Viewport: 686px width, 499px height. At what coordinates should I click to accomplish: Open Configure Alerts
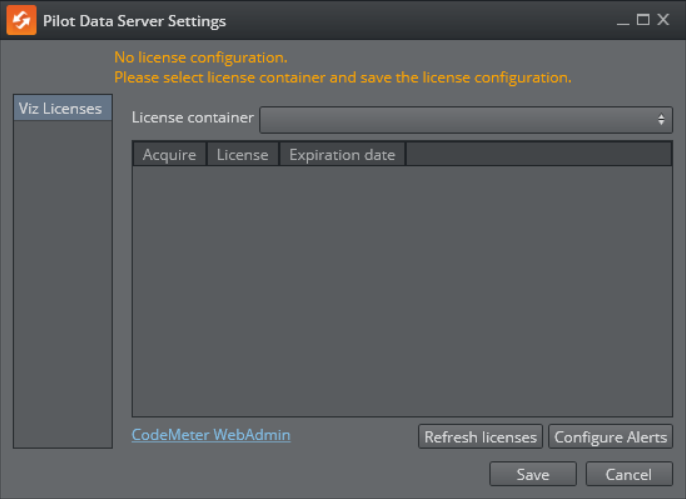(x=610, y=437)
